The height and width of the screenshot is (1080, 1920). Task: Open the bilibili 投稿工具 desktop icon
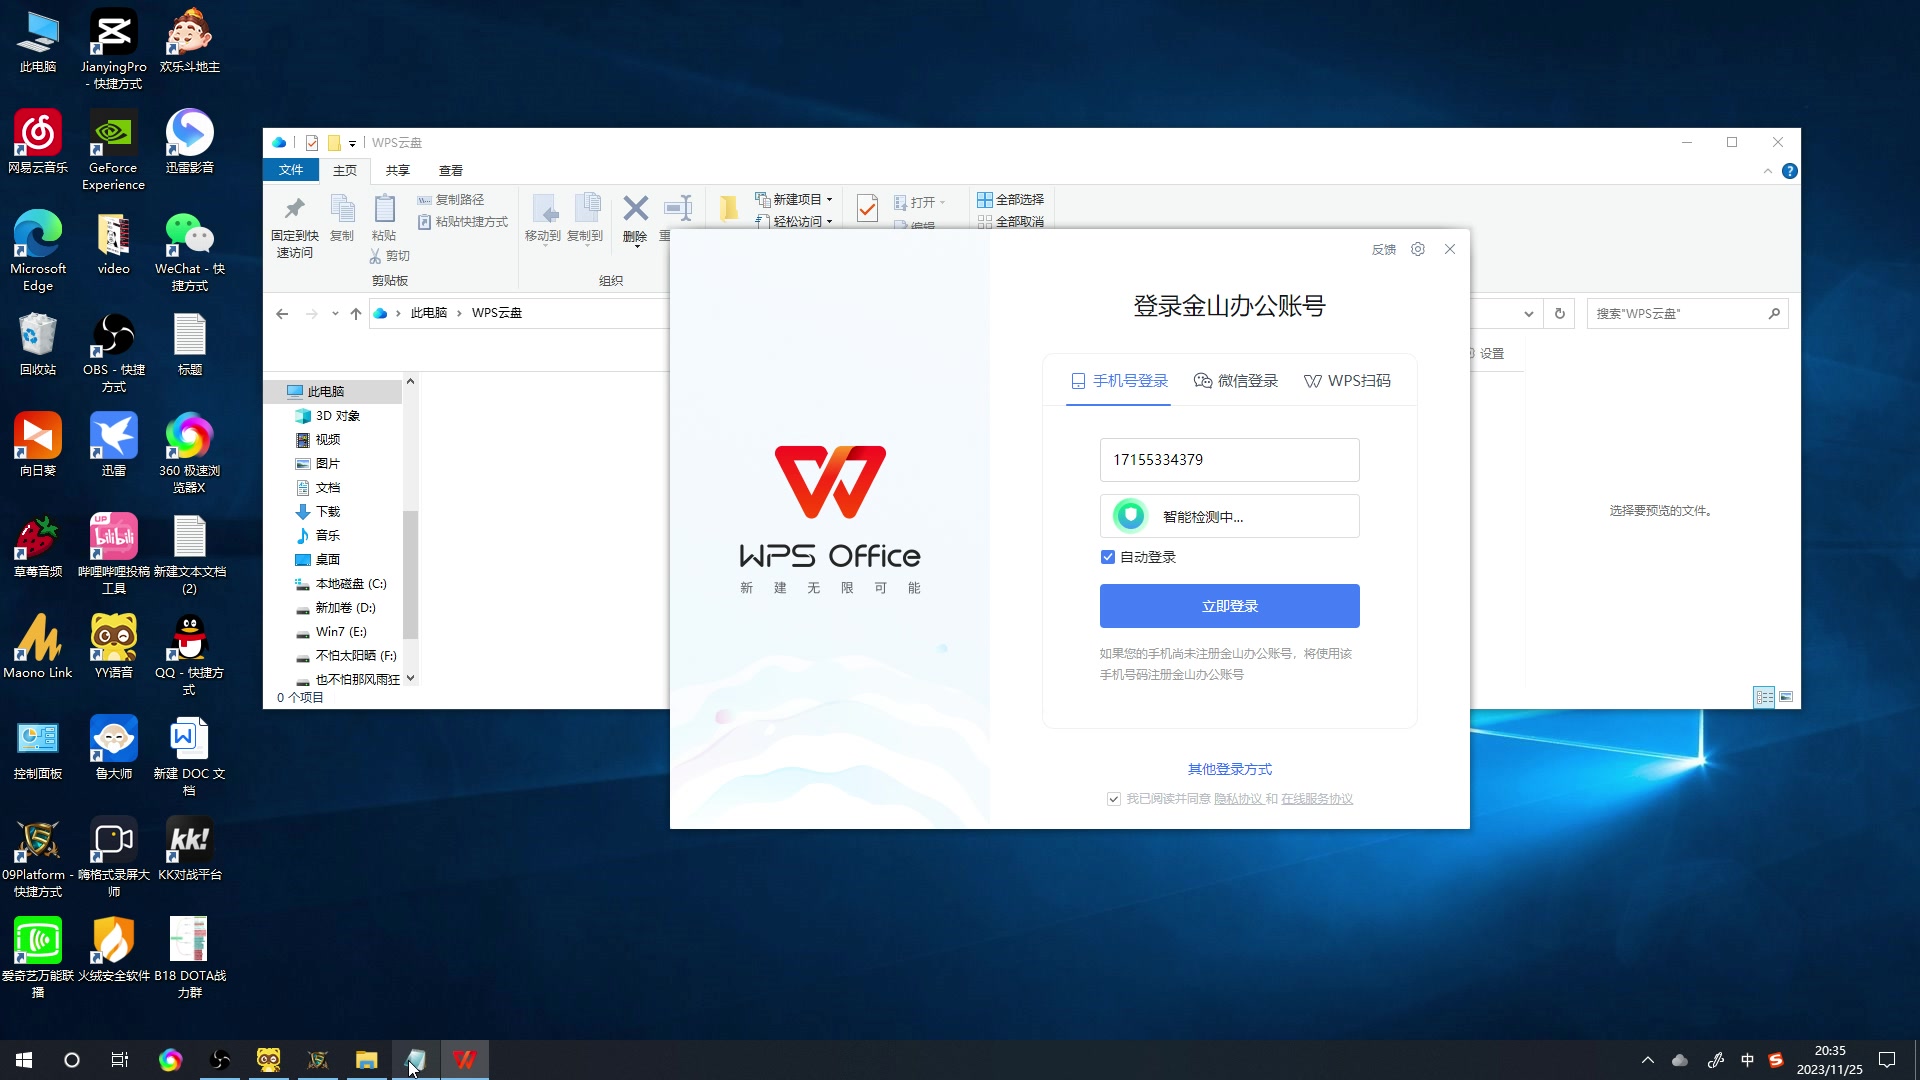113,553
